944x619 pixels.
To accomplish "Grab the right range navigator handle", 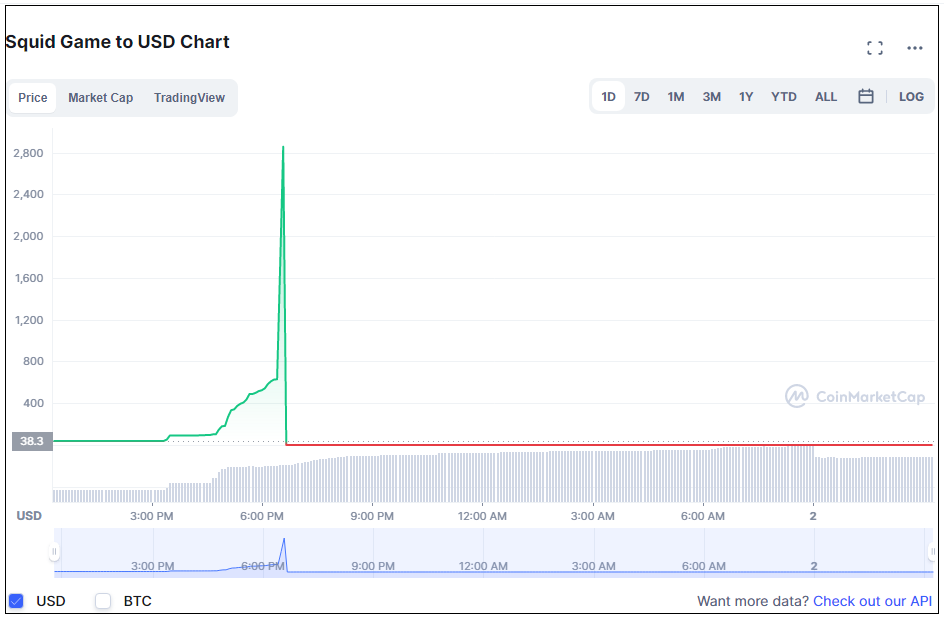I will pyautogui.click(x=933, y=551).
